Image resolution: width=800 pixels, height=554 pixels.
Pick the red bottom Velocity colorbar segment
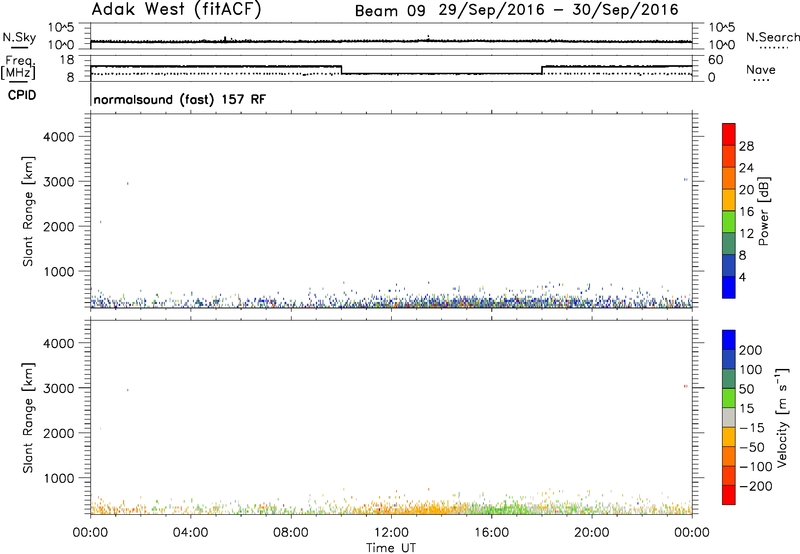click(x=729, y=495)
